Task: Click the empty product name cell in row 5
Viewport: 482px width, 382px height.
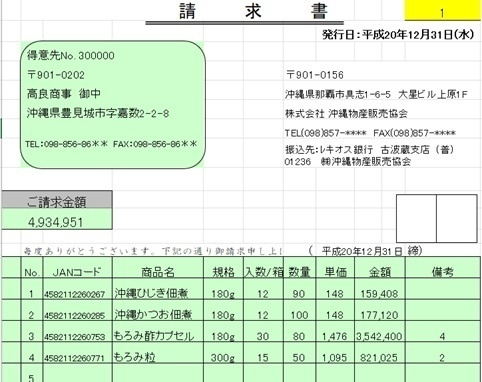Action: (x=158, y=373)
